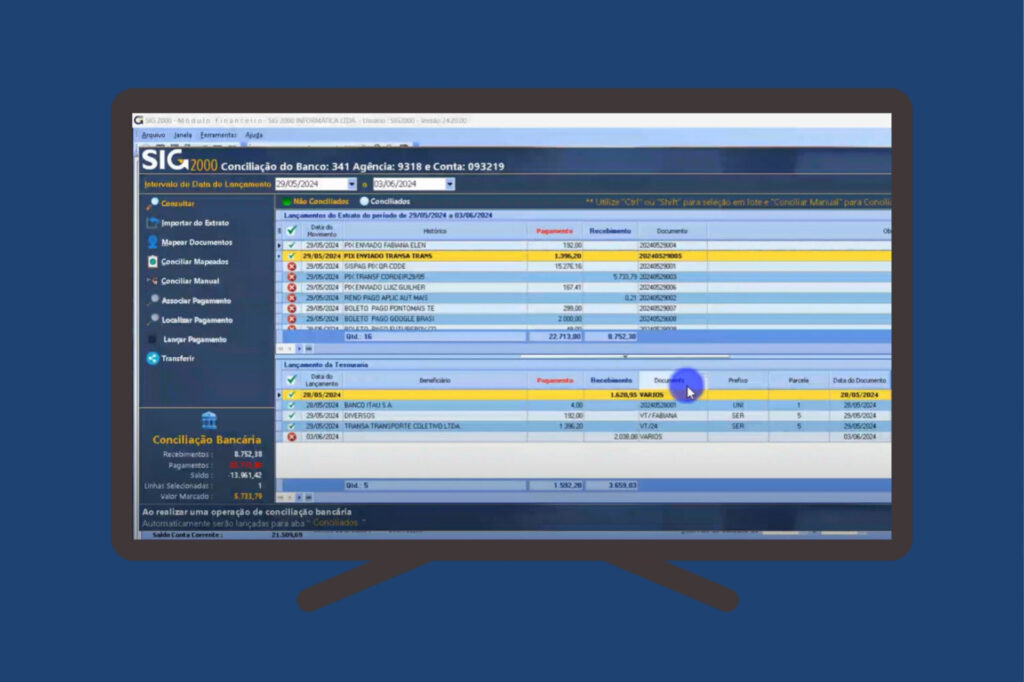Select the Conciliados option
Viewport: 1024px width, 682px height.
click(x=385, y=201)
